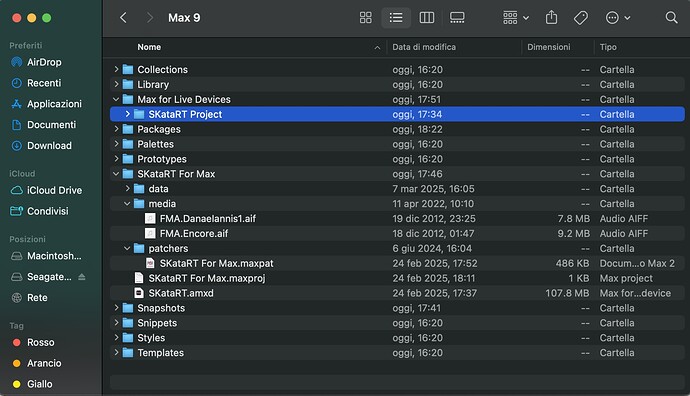Select the Templates folder row
Screen dimensions: 690x396
pyautogui.click(x=397, y=353)
